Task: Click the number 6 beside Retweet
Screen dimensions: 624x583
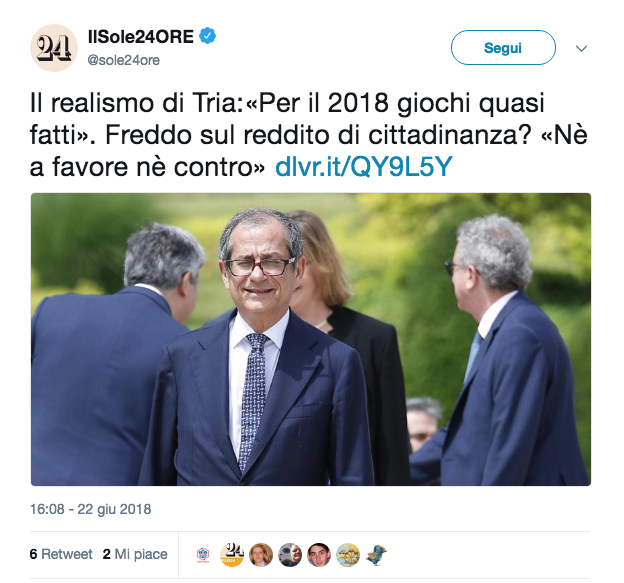Action: [33, 554]
